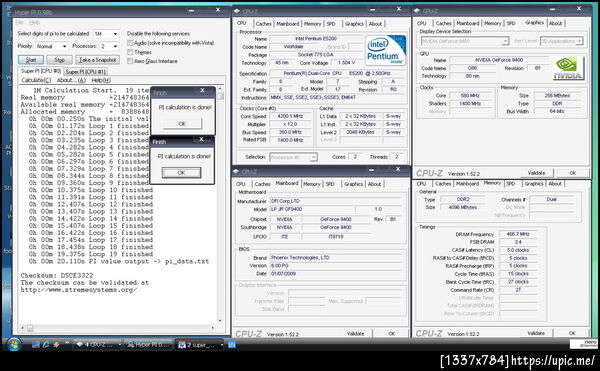This screenshot has width=600, height=371.
Task: Click the Stop button in Hyper PI
Action: pyautogui.click(x=59, y=60)
